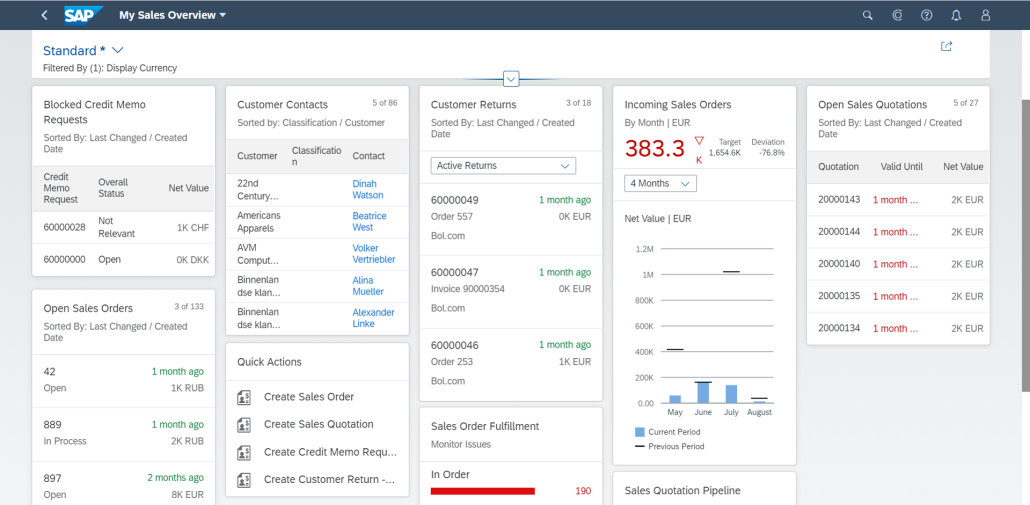The image size is (1030, 505).
Task: Open the Volker Vertriebler contact link
Action: pyautogui.click(x=374, y=253)
